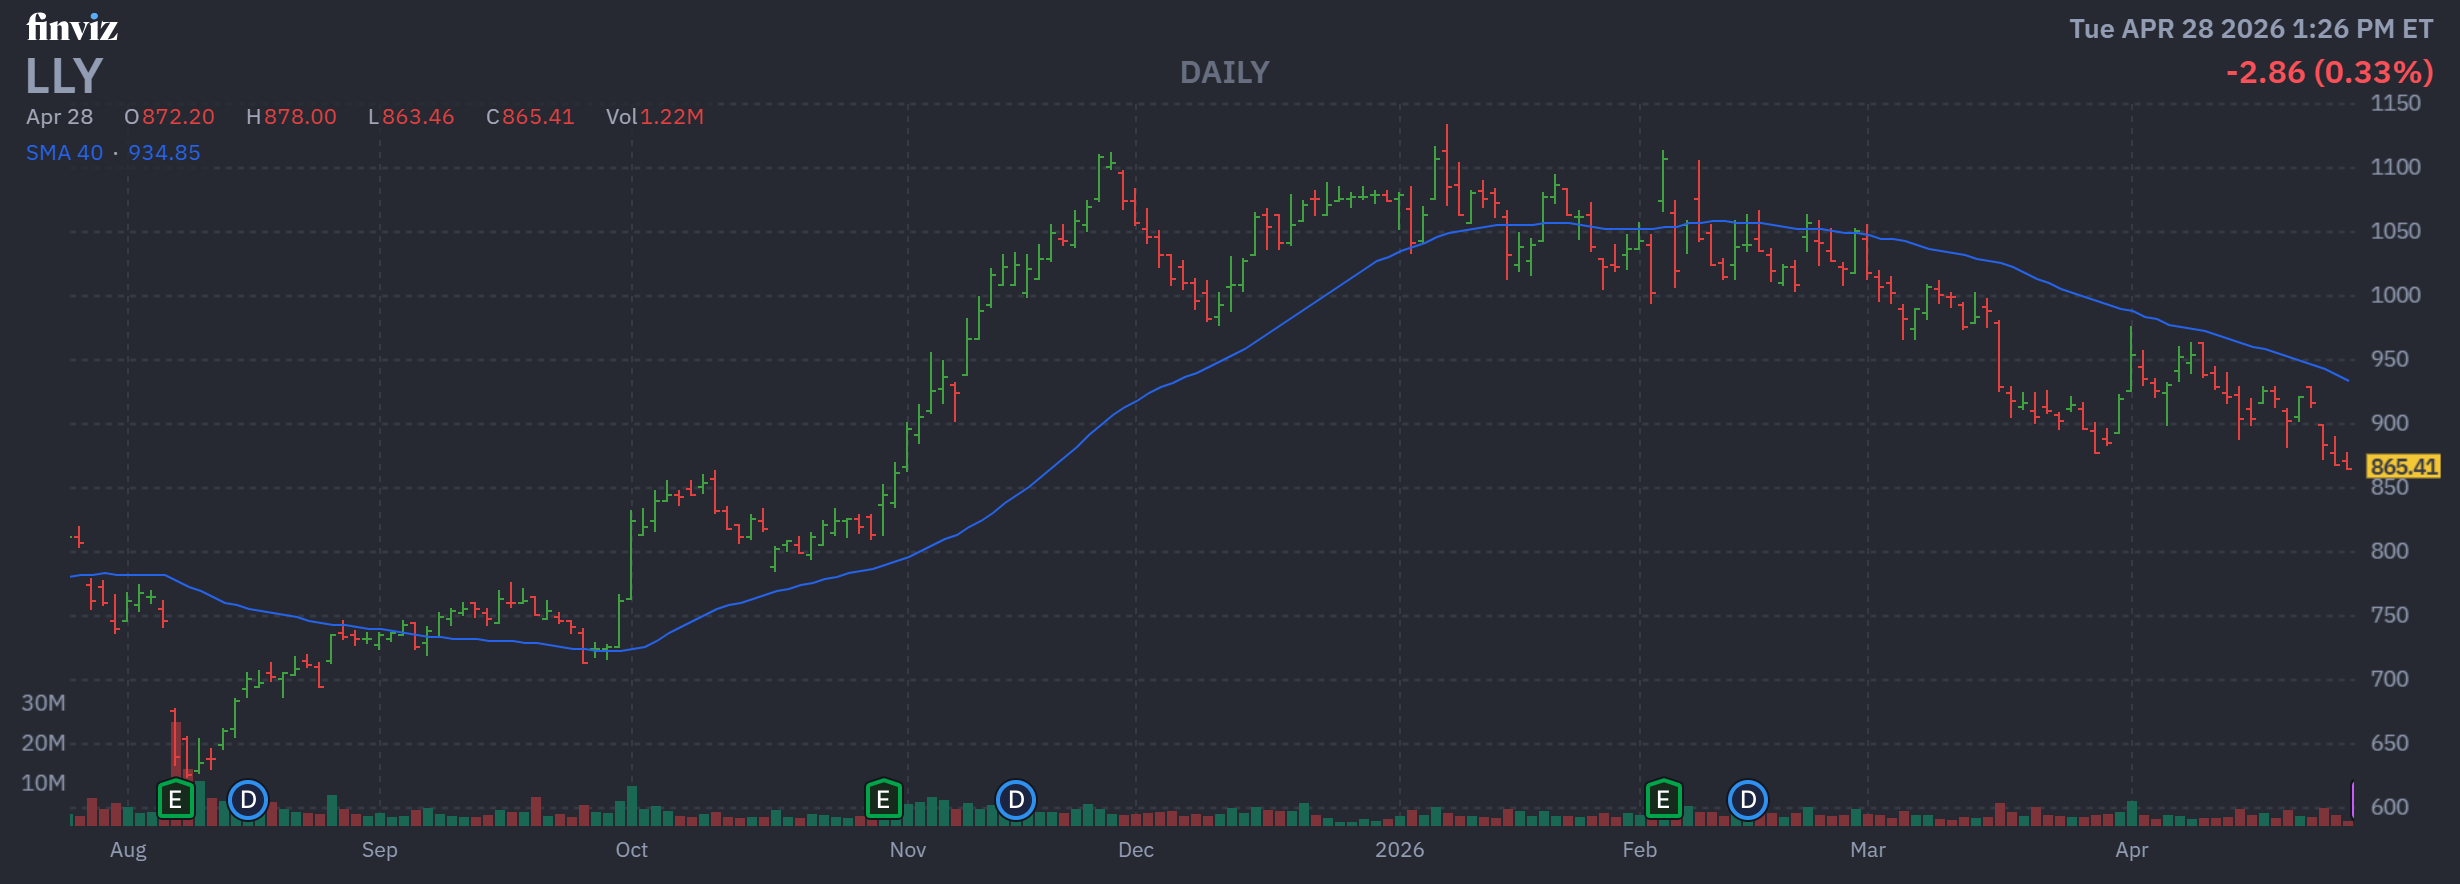Image resolution: width=2460 pixels, height=884 pixels.
Task: Click the earnings E marker in early February
Action: pyautogui.click(x=1663, y=800)
